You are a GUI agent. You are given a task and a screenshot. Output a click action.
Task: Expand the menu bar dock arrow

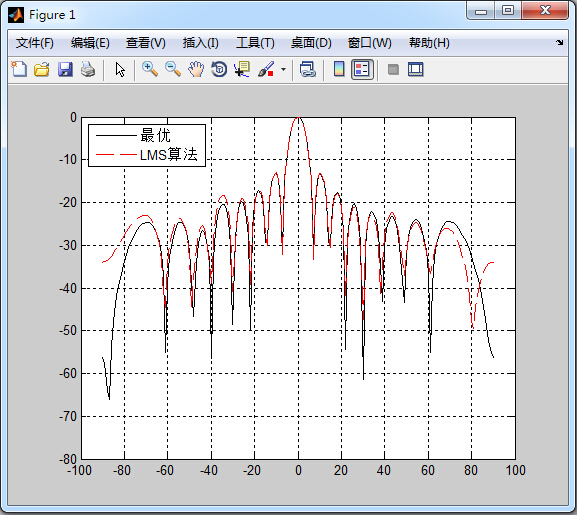tap(560, 42)
